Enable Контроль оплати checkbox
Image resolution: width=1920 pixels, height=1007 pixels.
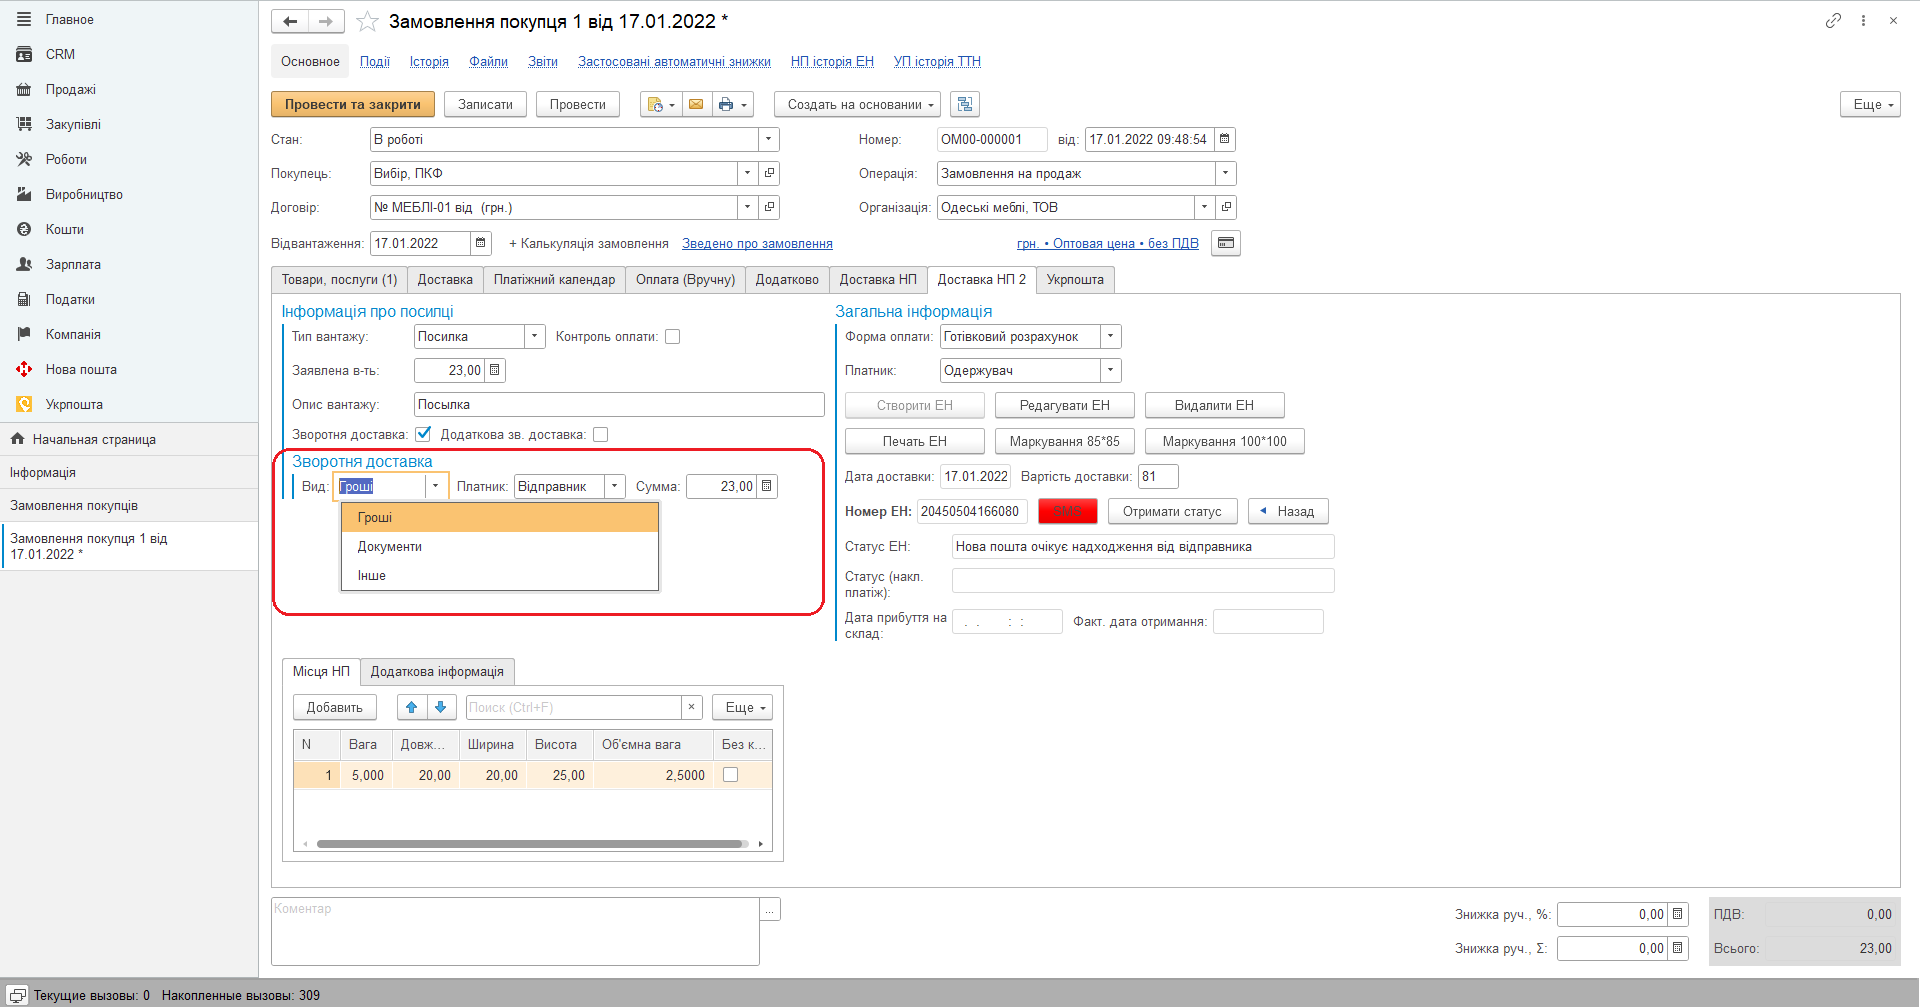(x=673, y=336)
